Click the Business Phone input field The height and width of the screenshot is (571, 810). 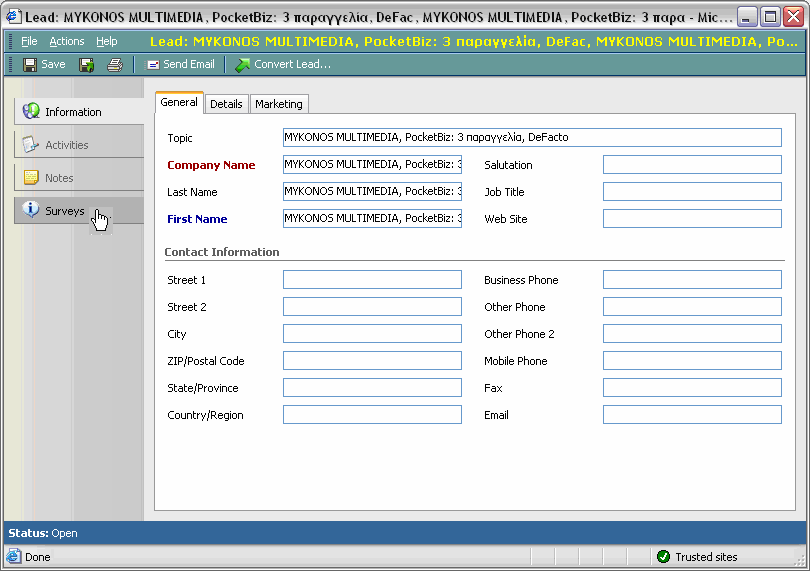(692, 280)
